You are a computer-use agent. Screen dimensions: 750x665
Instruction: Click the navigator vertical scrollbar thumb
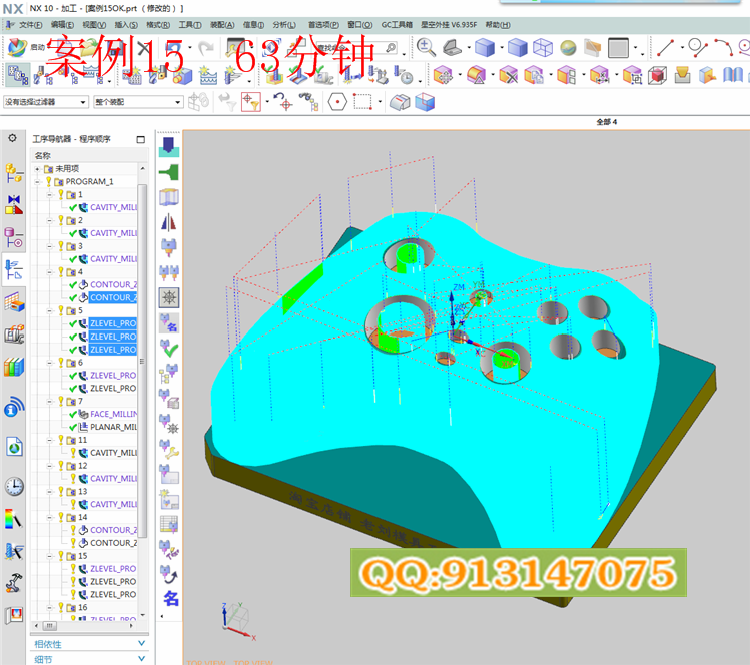point(142,360)
